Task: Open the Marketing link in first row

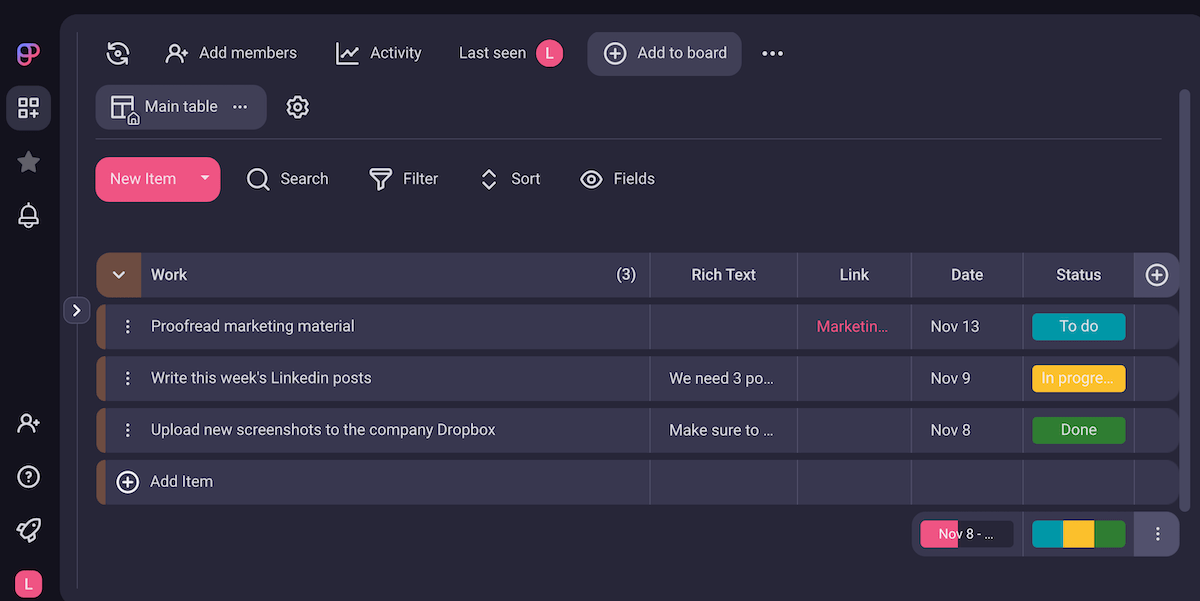Action: pos(852,326)
